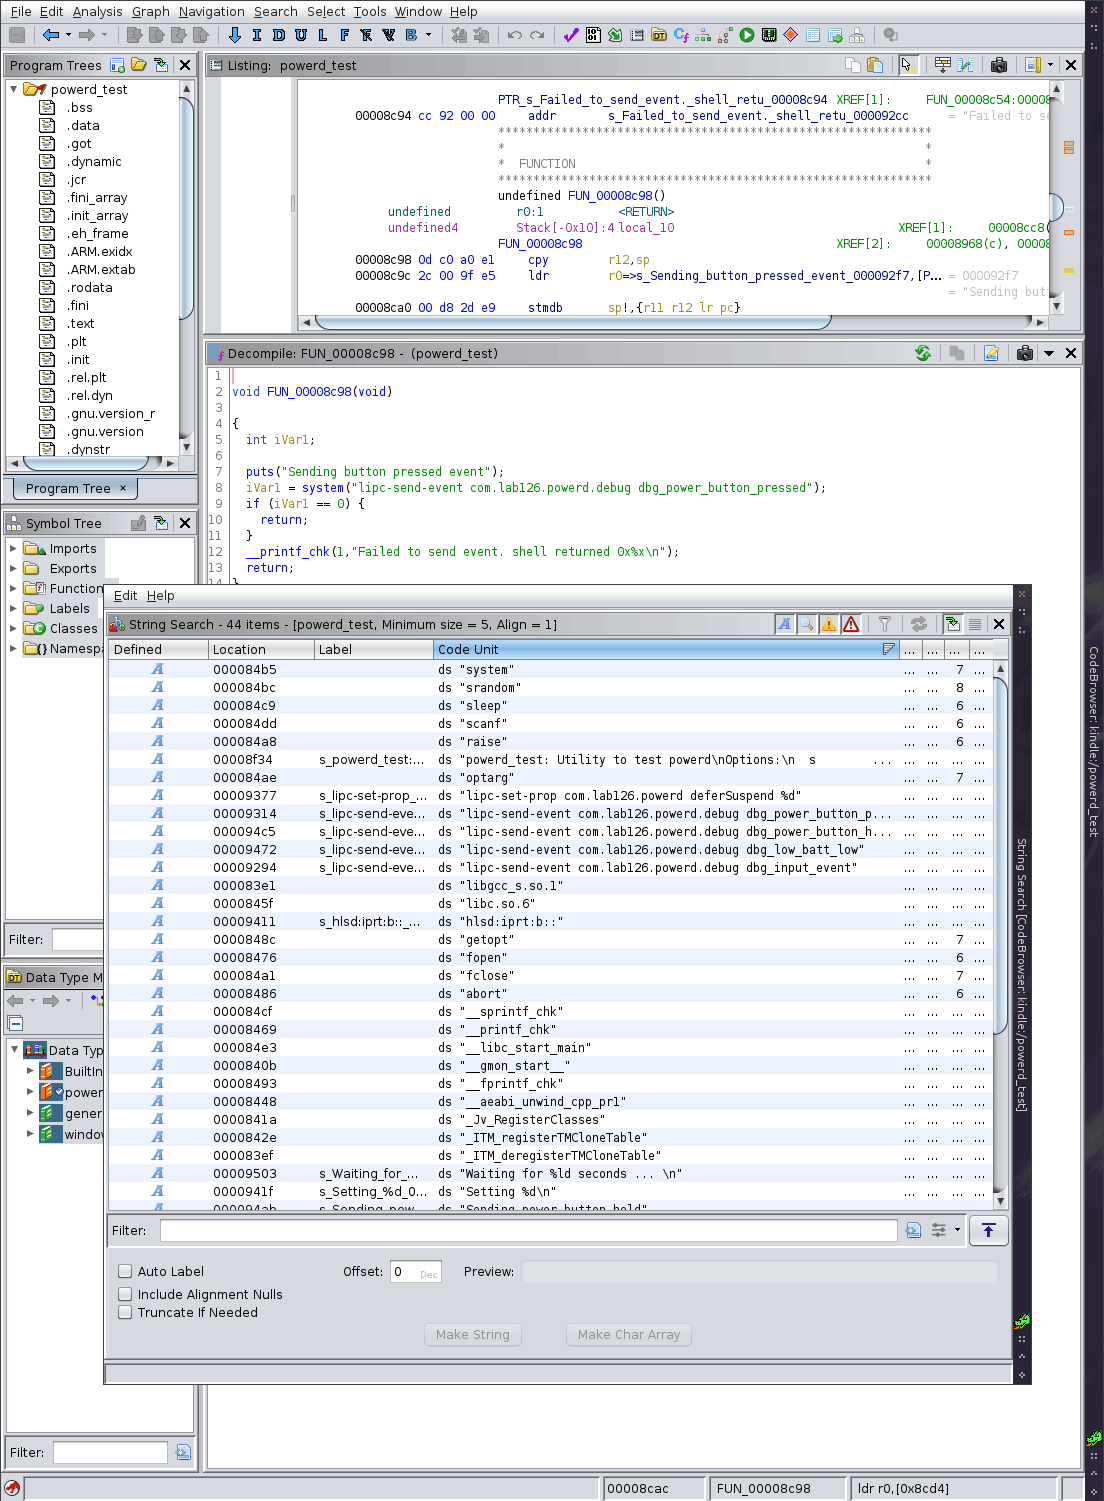Image resolution: width=1104 pixels, height=1501 pixels.
Task: Click the green Run script play icon
Action: pyautogui.click(x=747, y=35)
